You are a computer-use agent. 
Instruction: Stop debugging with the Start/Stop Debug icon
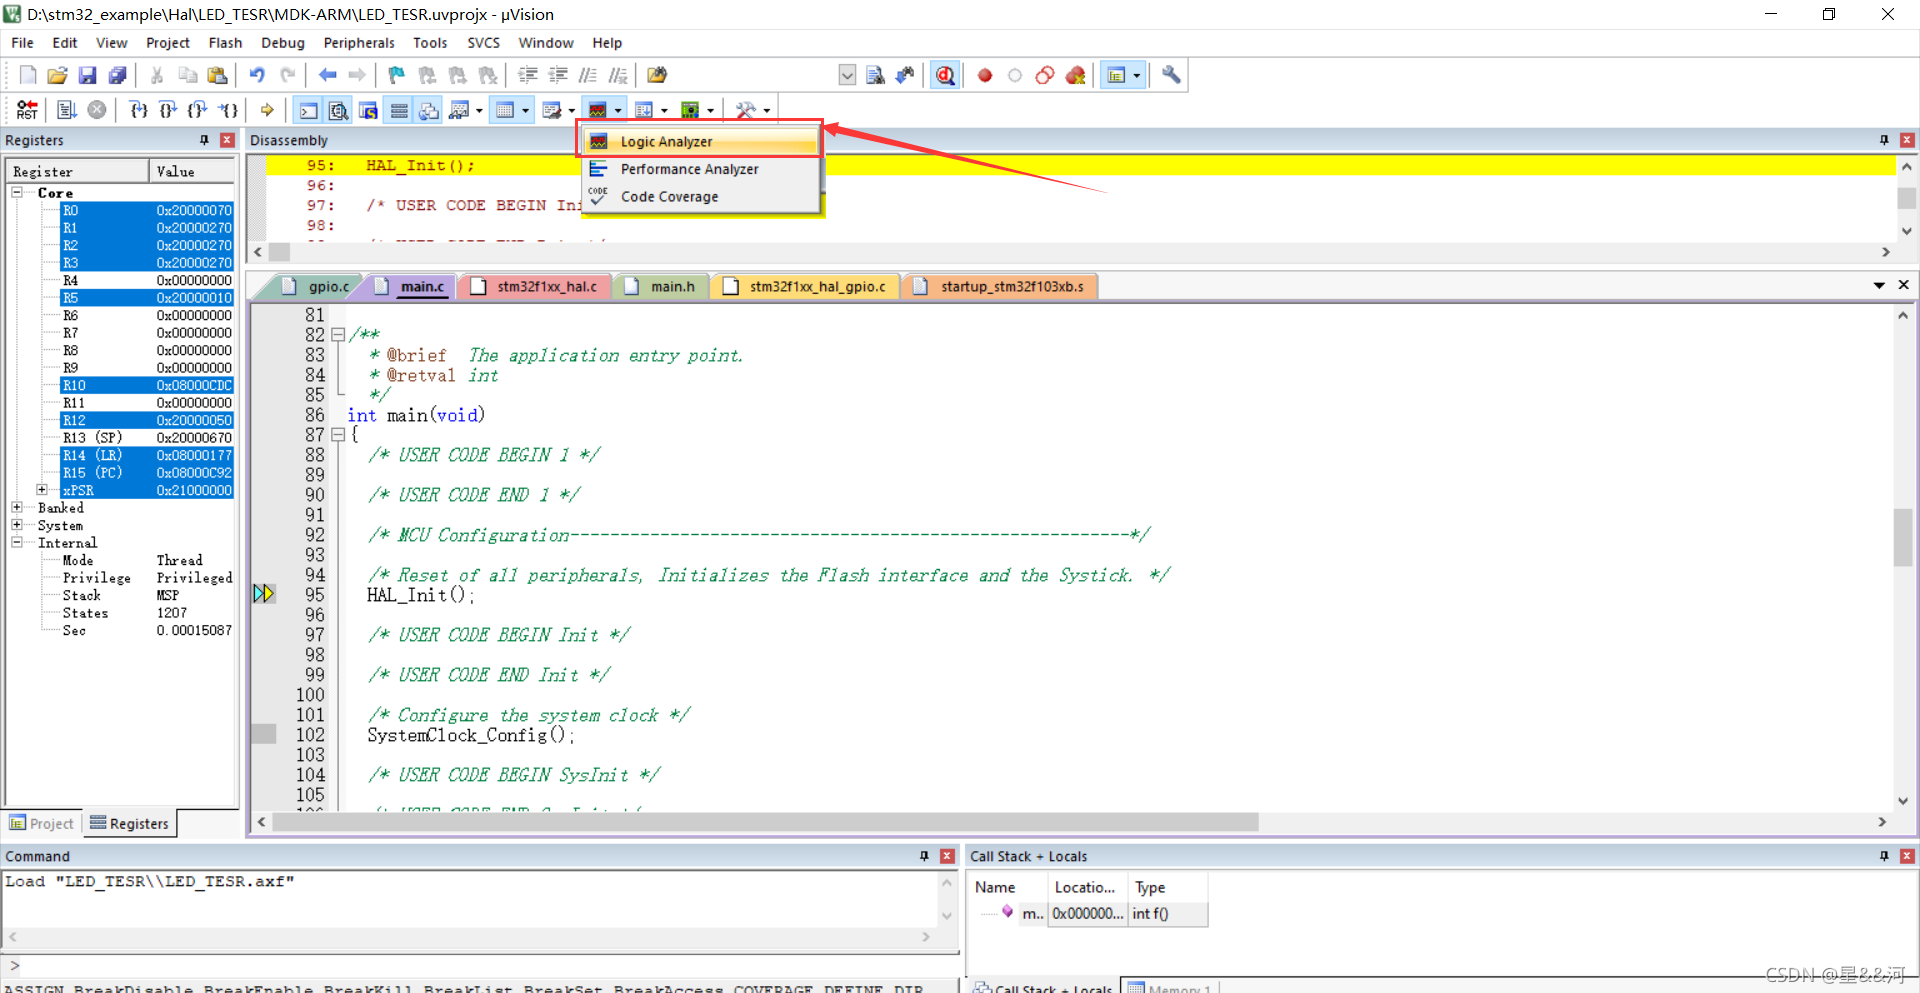pyautogui.click(x=944, y=75)
